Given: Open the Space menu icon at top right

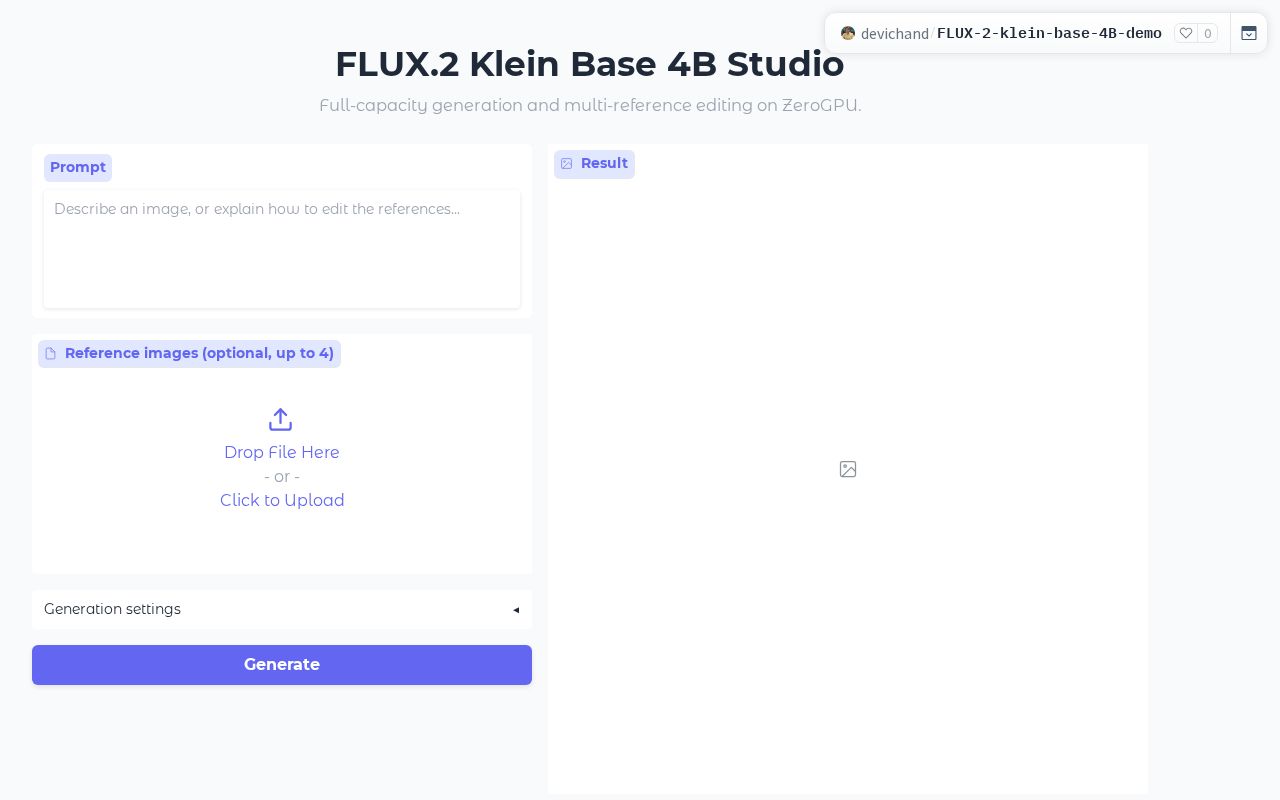Looking at the screenshot, I should [x=1249, y=33].
